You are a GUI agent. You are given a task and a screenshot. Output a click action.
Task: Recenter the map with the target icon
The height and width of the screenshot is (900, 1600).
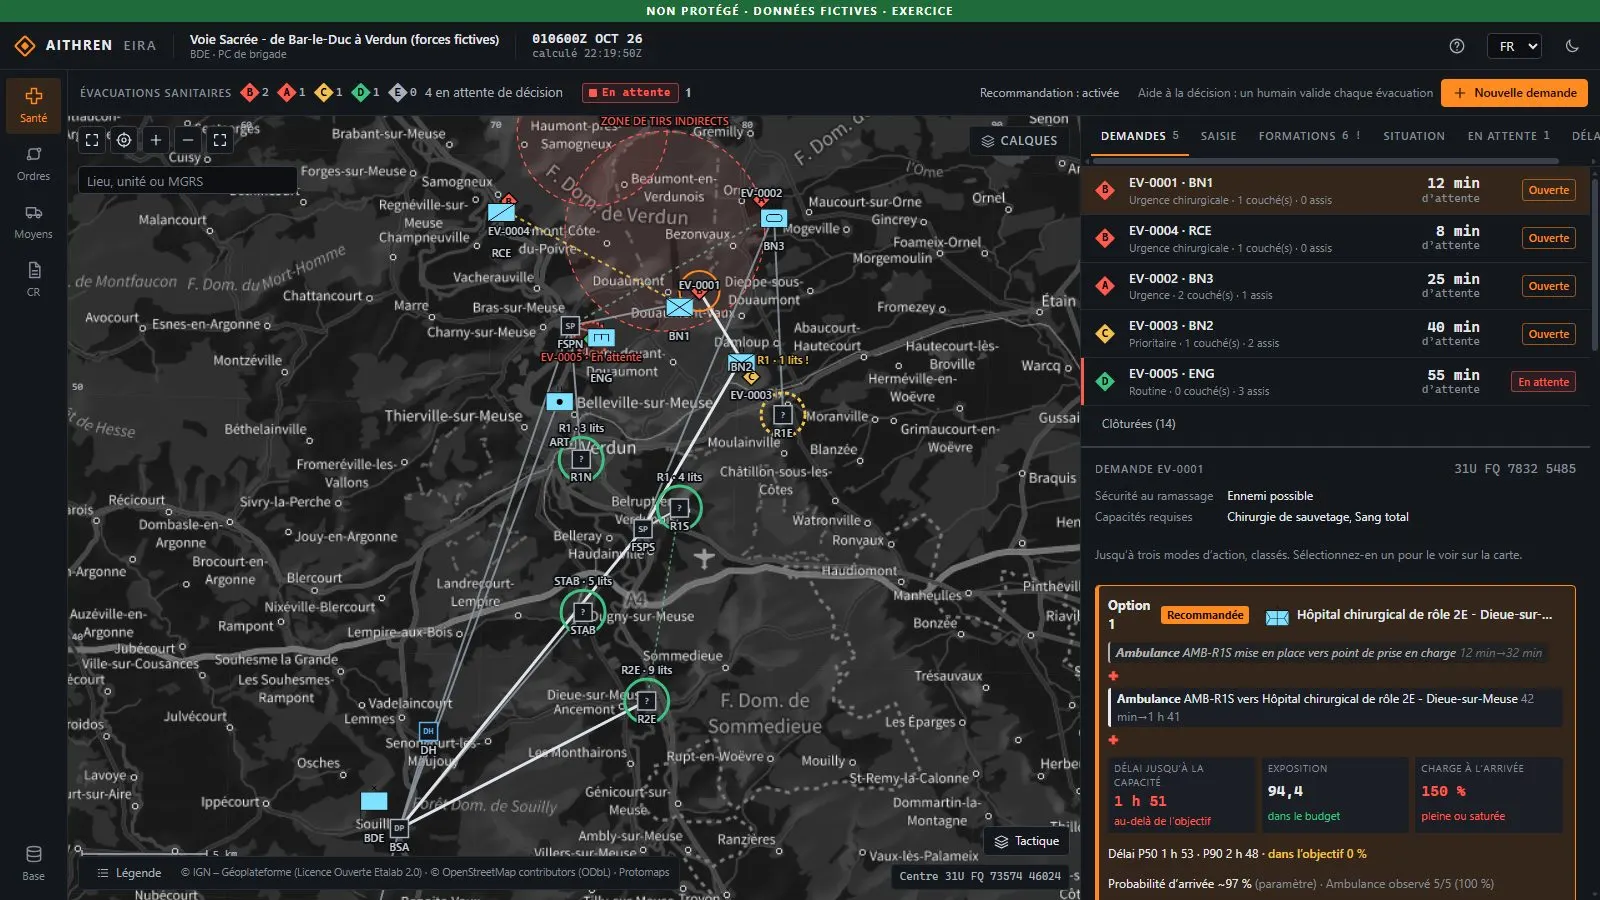(124, 141)
